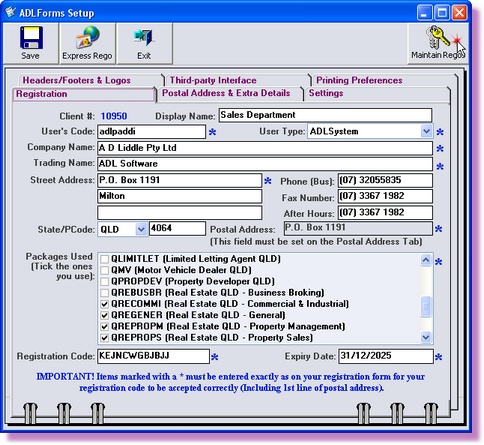The image size is (484, 445).
Task: Open the Settings tab
Action: click(x=326, y=93)
